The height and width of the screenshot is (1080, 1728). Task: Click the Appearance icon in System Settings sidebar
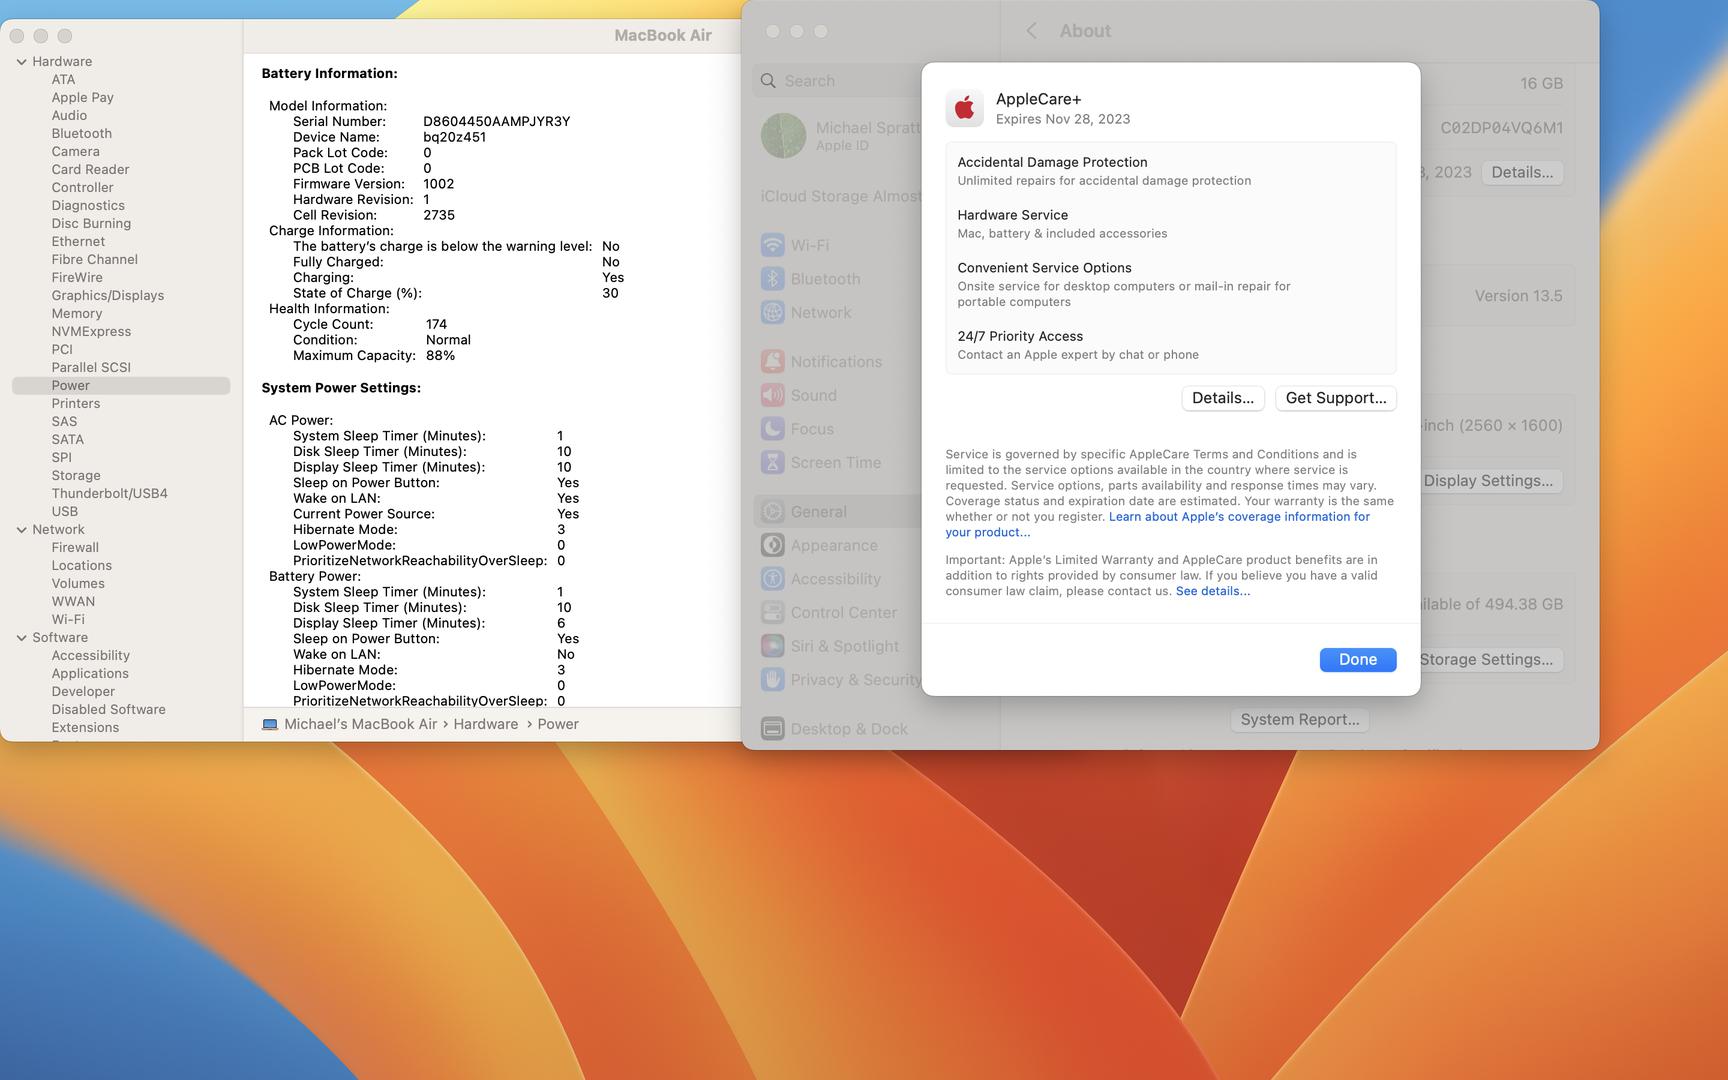[772, 545]
